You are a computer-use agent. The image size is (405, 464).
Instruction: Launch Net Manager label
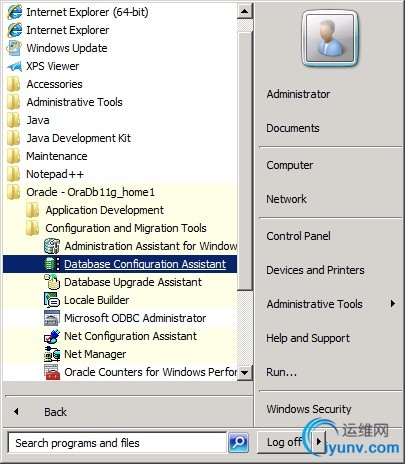point(95,354)
